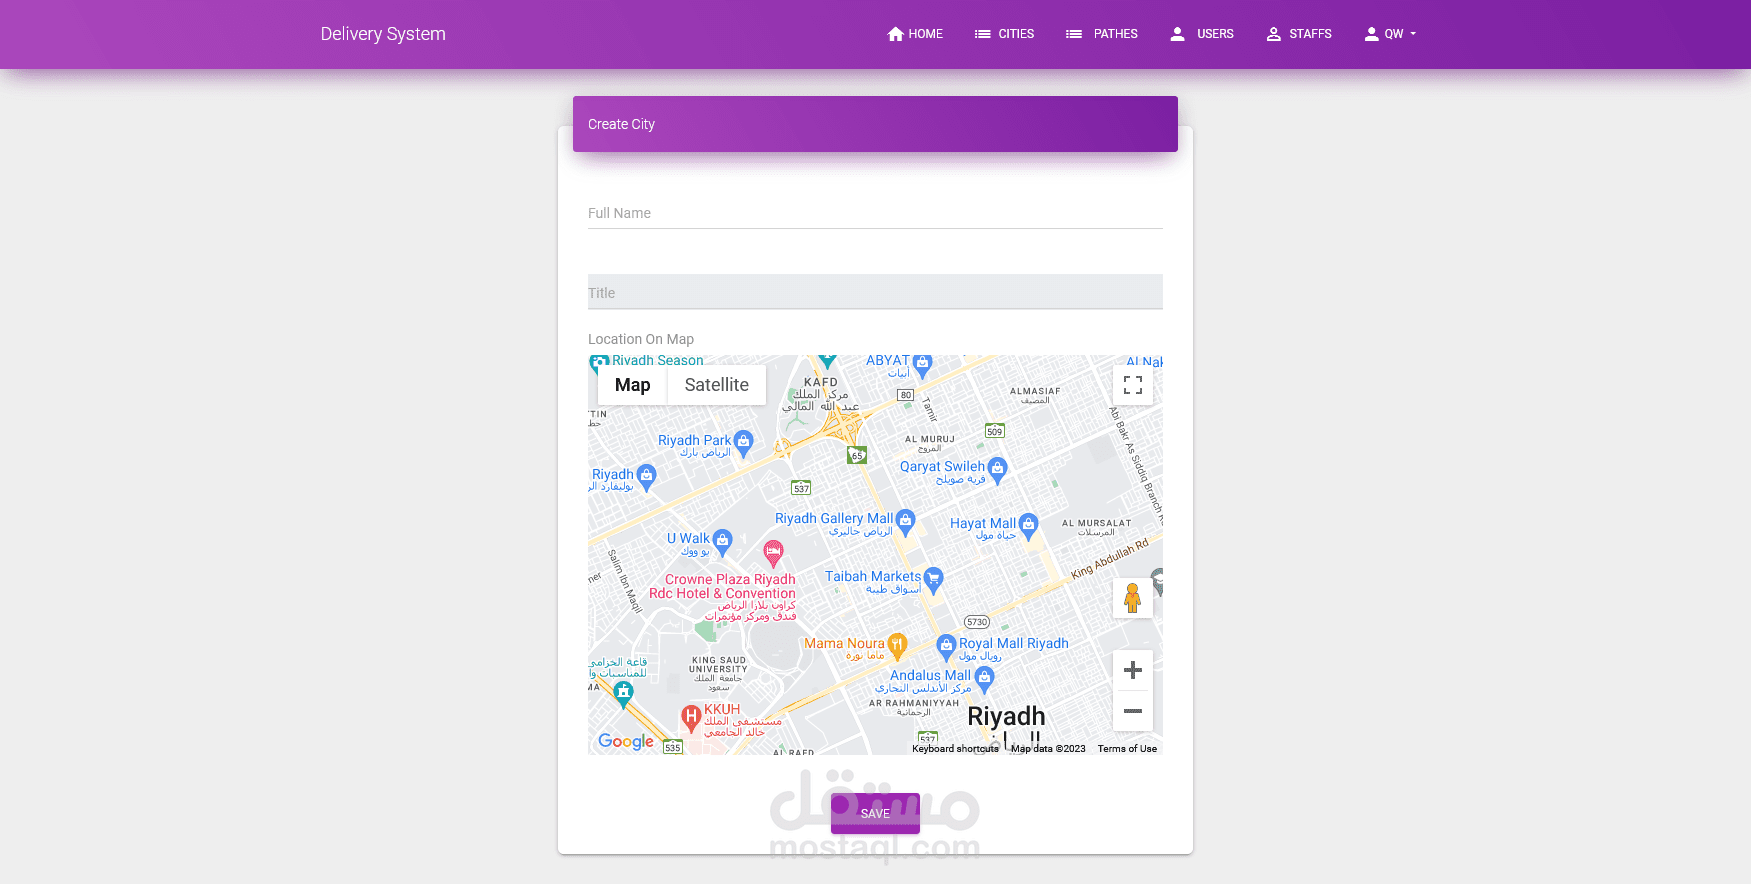Click the Location On Map label
This screenshot has height=884, width=1751.
click(x=641, y=339)
